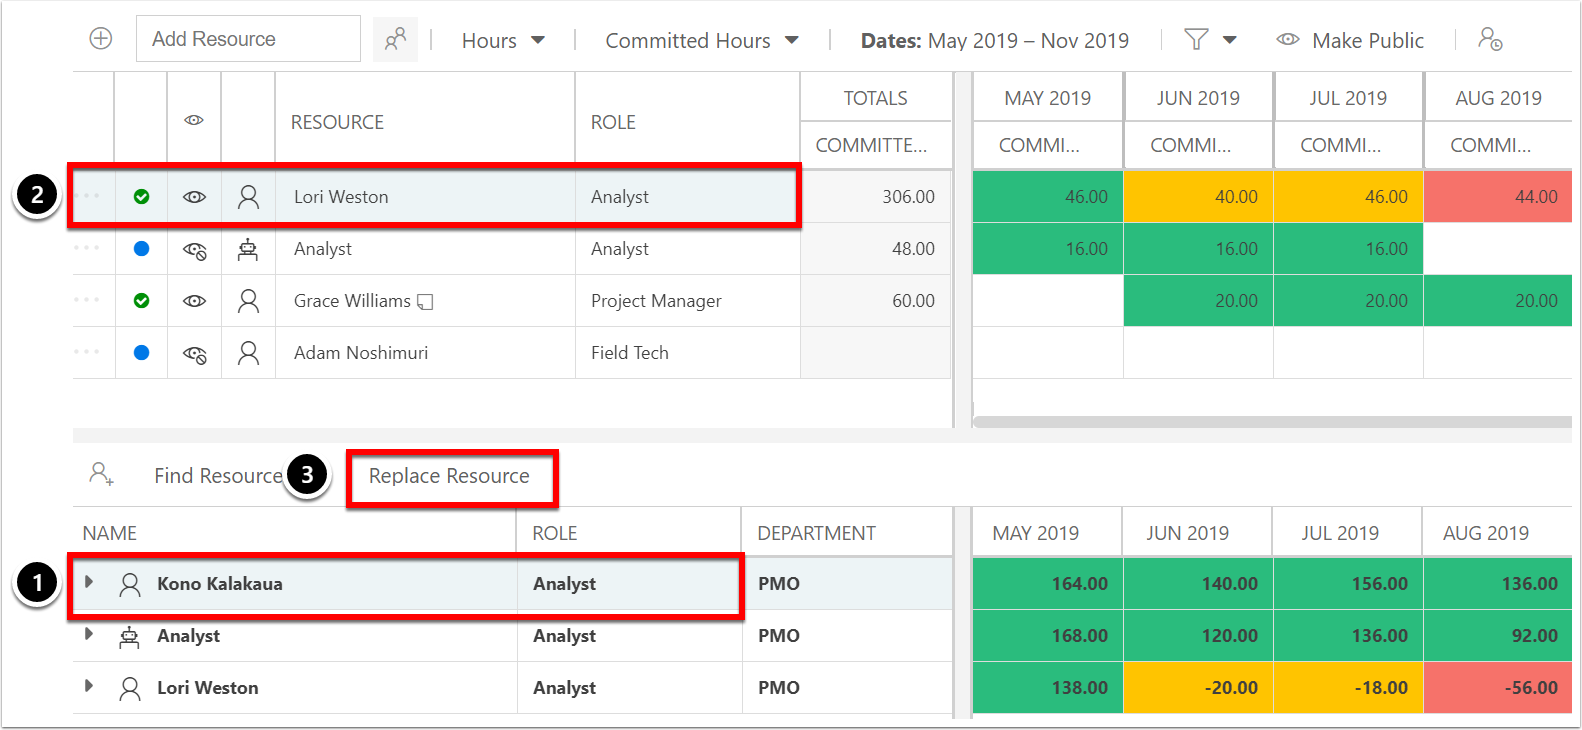Open the filter dropdown arrow
Screen dimensions: 1582x730
click(1230, 41)
